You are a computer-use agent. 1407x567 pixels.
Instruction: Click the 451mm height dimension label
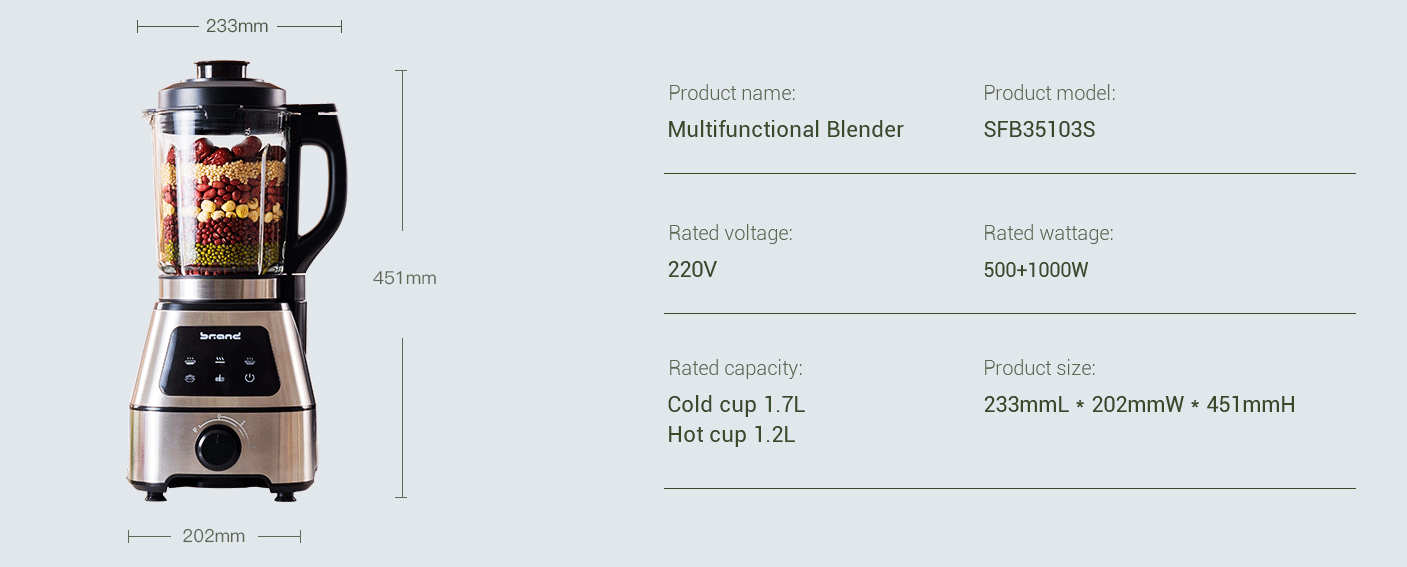tap(405, 278)
